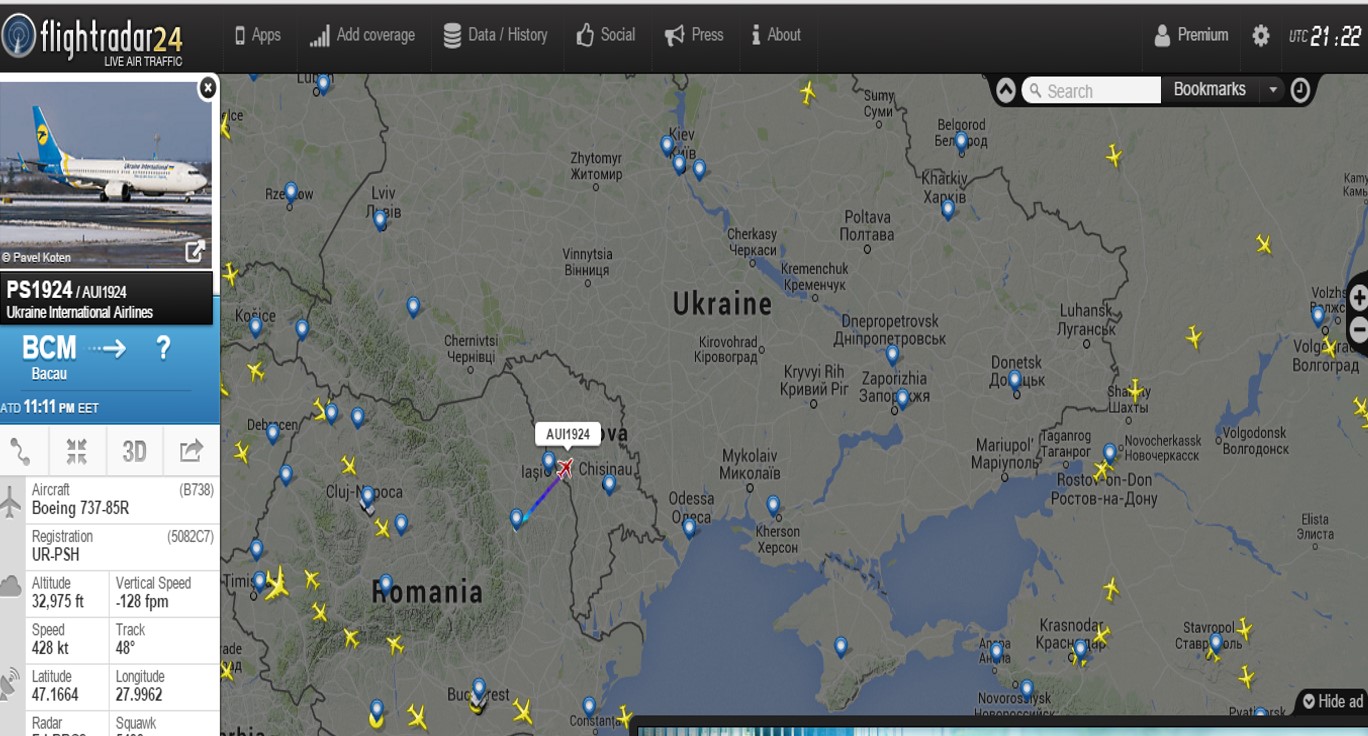Open the Apps menu

(257, 35)
